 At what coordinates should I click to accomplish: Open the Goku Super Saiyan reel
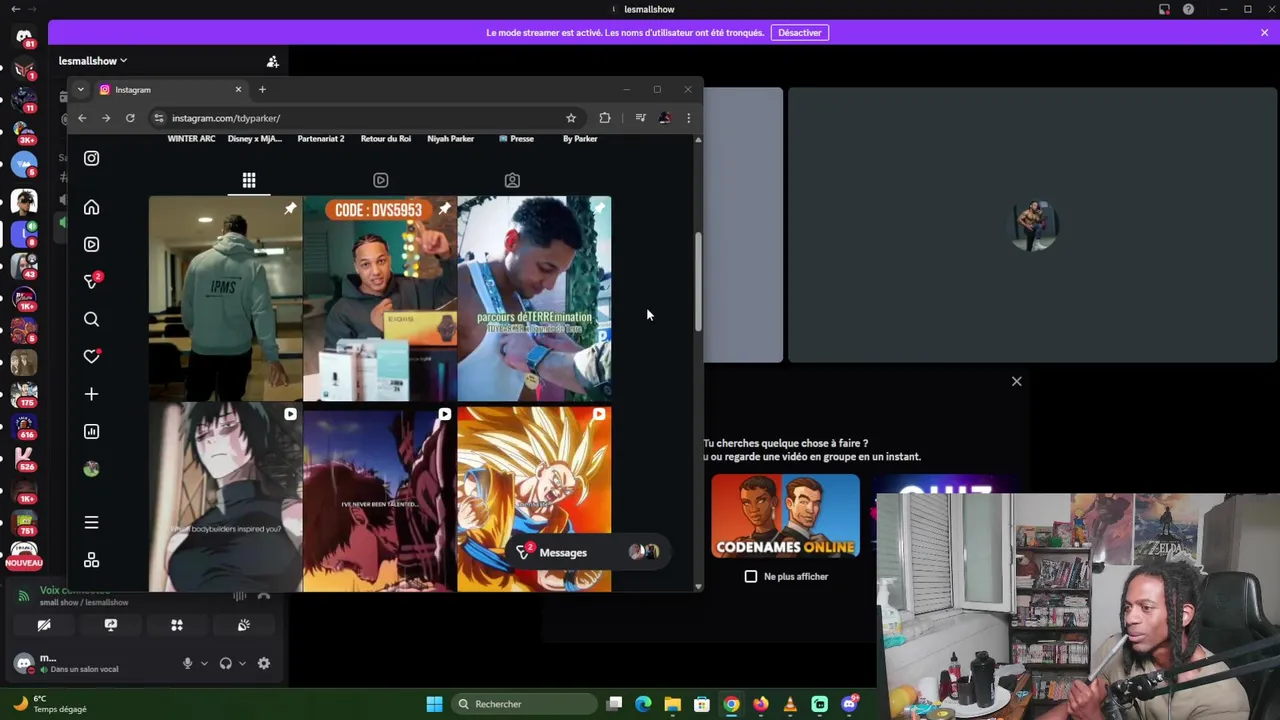(534, 498)
